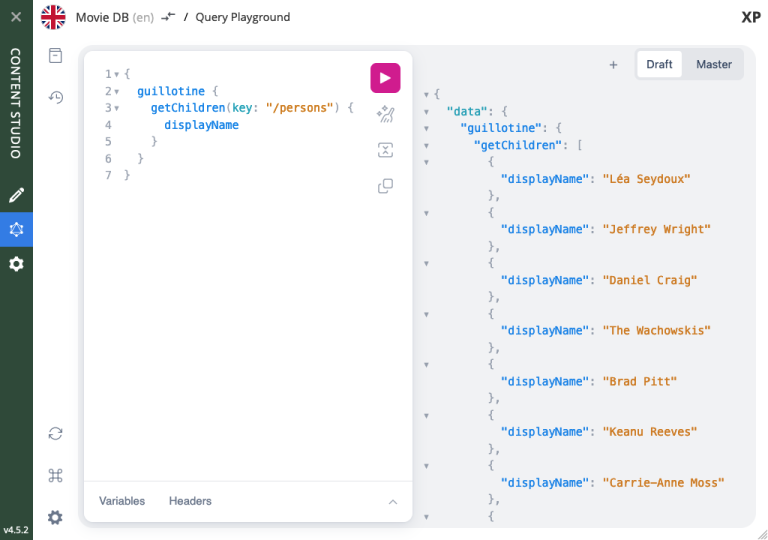
Task: Click the "Keanu Reeves" value in results
Action: [649, 432]
